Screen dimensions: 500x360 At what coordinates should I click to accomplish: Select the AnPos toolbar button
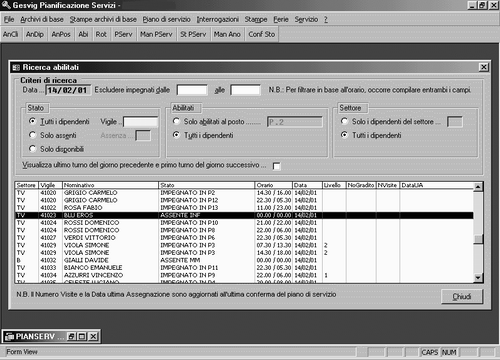[61, 34]
